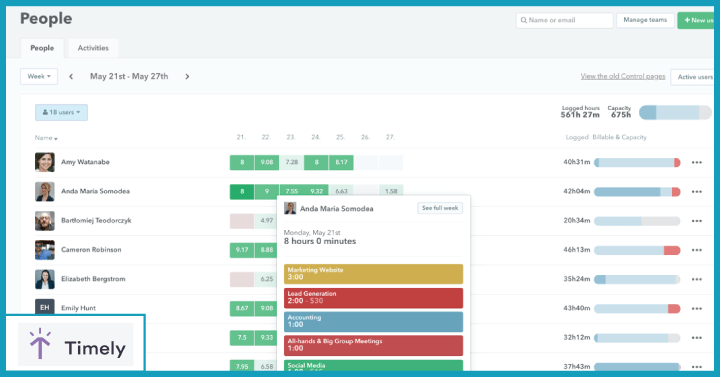This screenshot has height=377, width=720.
Task: Focus the Name or email search field
Action: point(565,20)
